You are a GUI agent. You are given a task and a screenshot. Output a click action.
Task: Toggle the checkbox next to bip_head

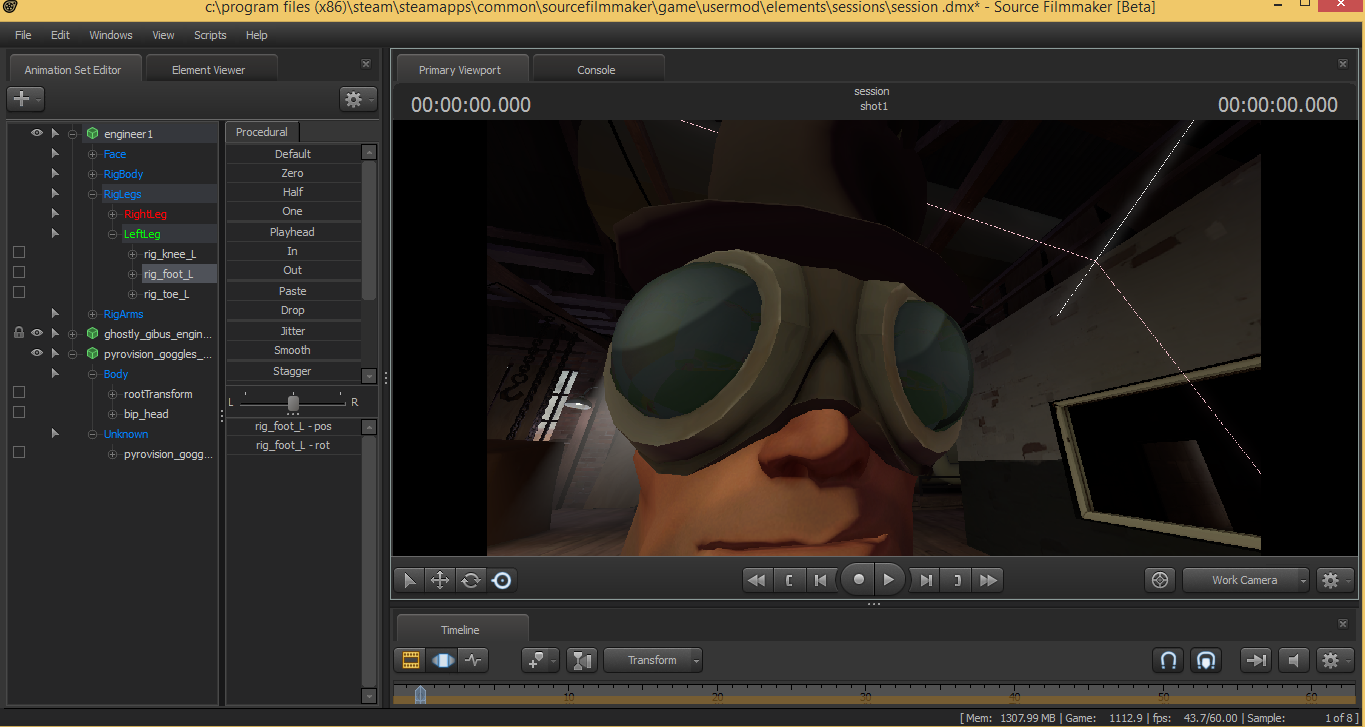click(19, 412)
